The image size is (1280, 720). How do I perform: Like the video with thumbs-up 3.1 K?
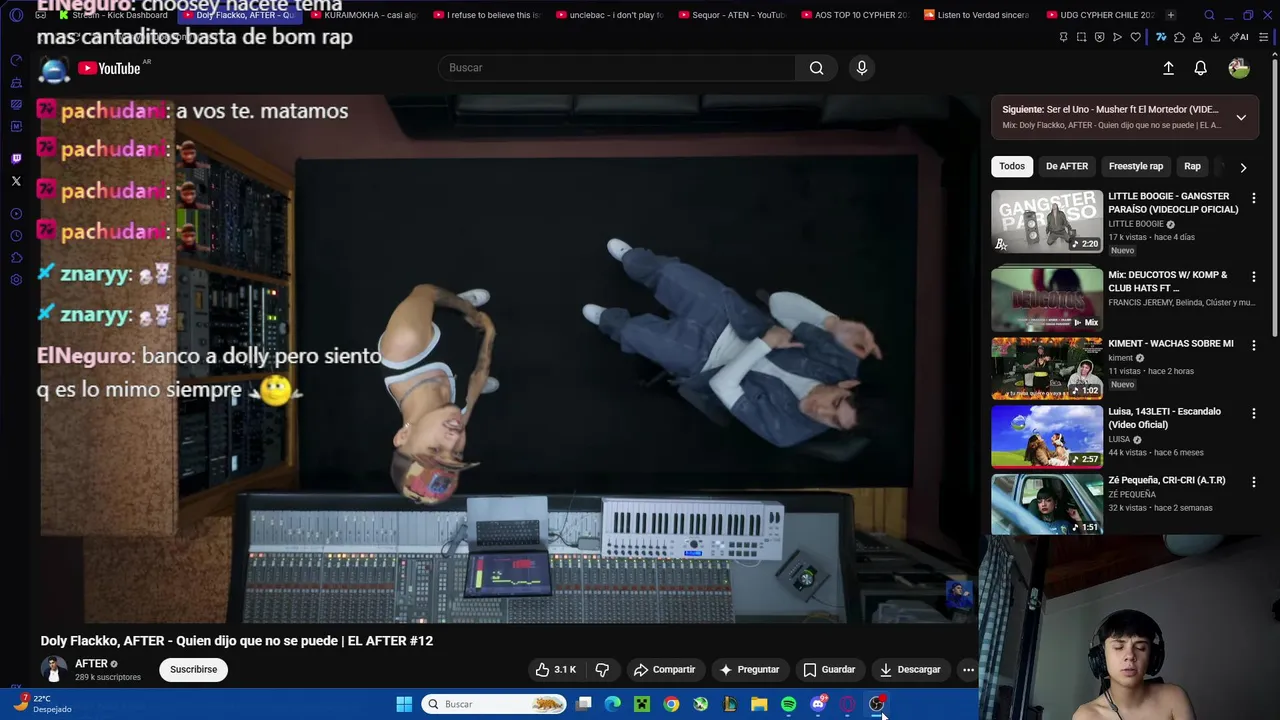click(556, 670)
